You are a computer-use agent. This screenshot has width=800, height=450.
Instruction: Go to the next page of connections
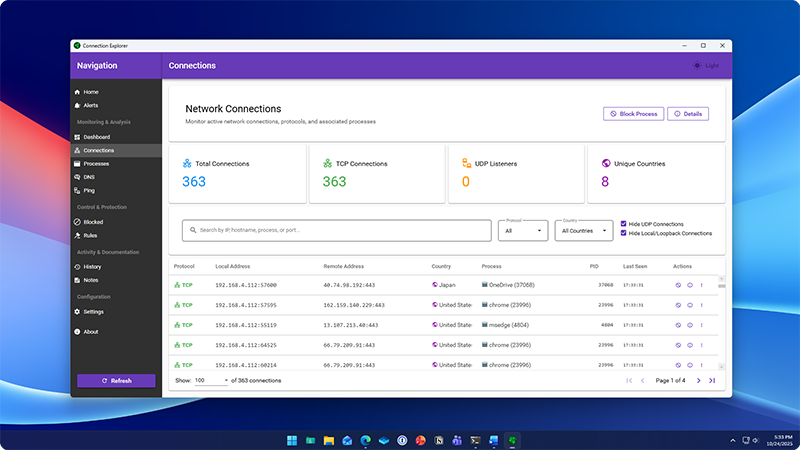[698, 381]
